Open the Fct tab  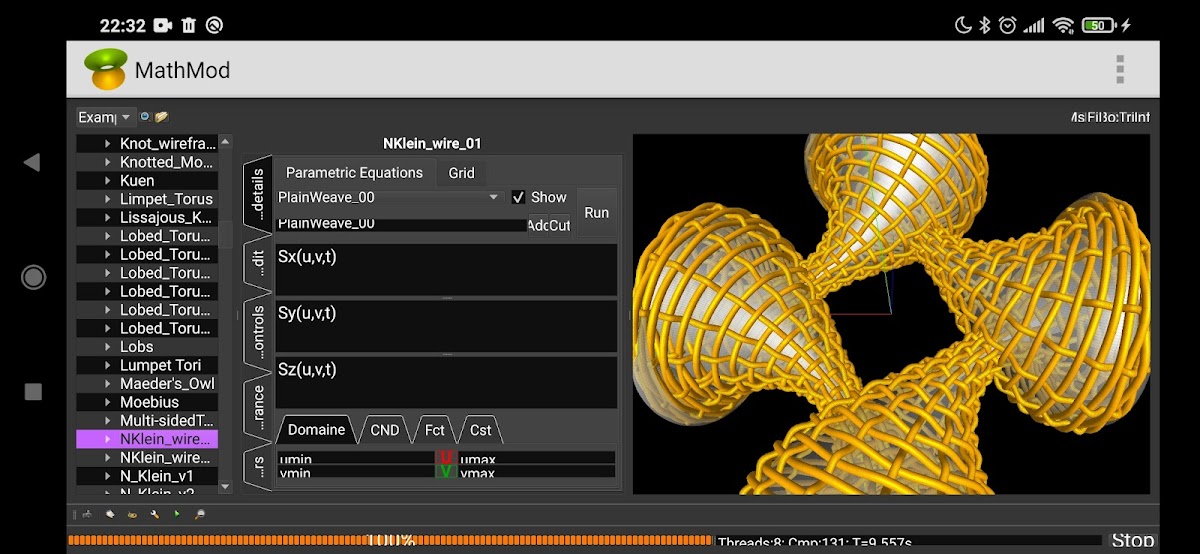click(434, 430)
